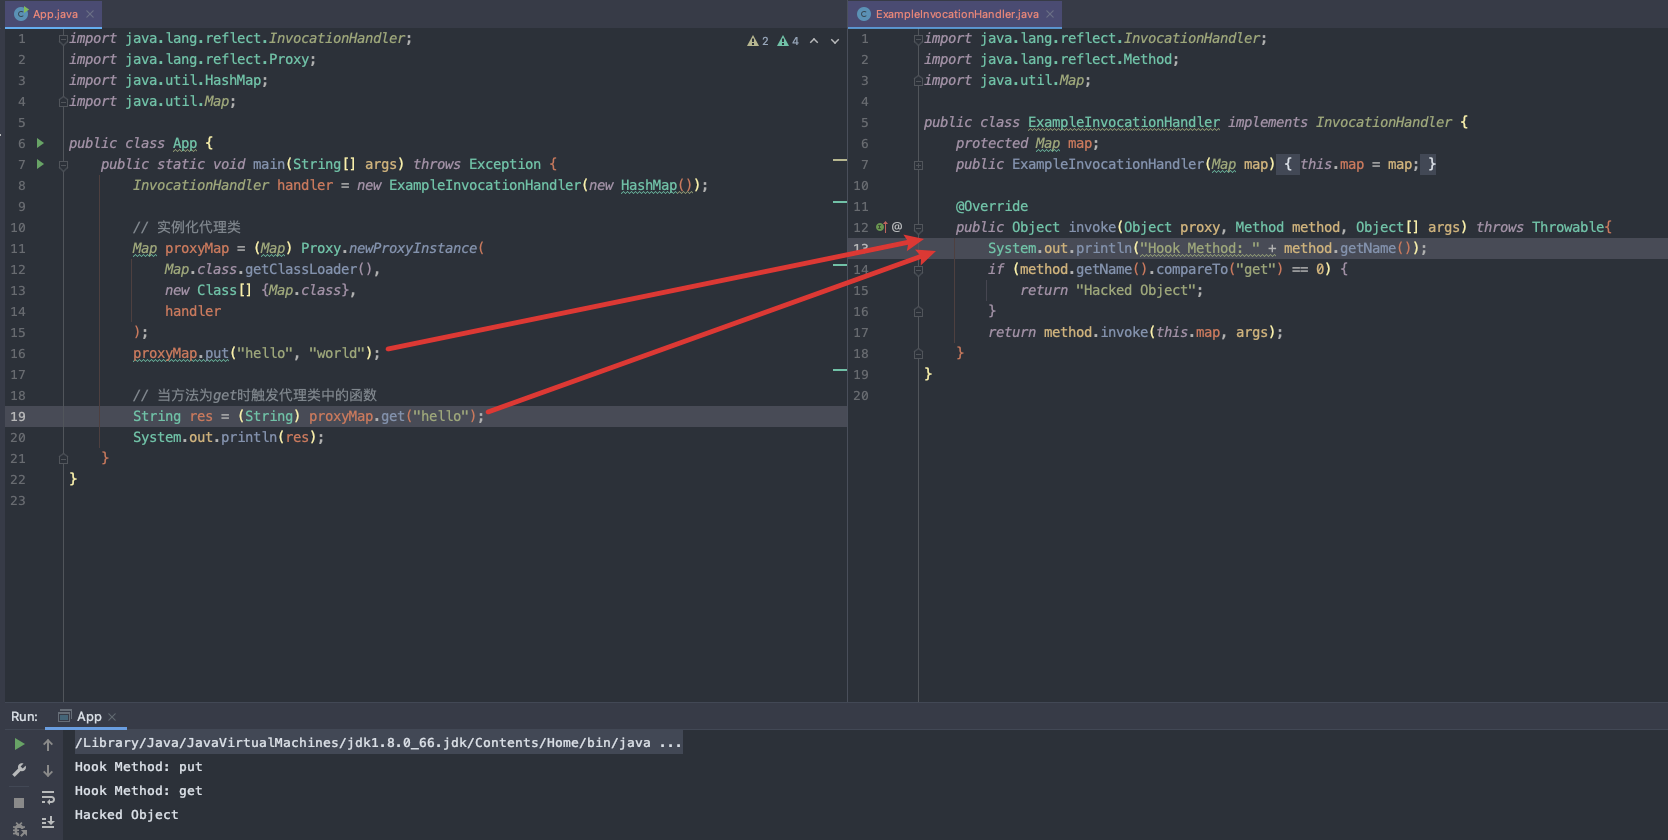Viewport: 1668px width, 840px height.
Task: Go to next highlighted error chevron
Action: tap(835, 41)
